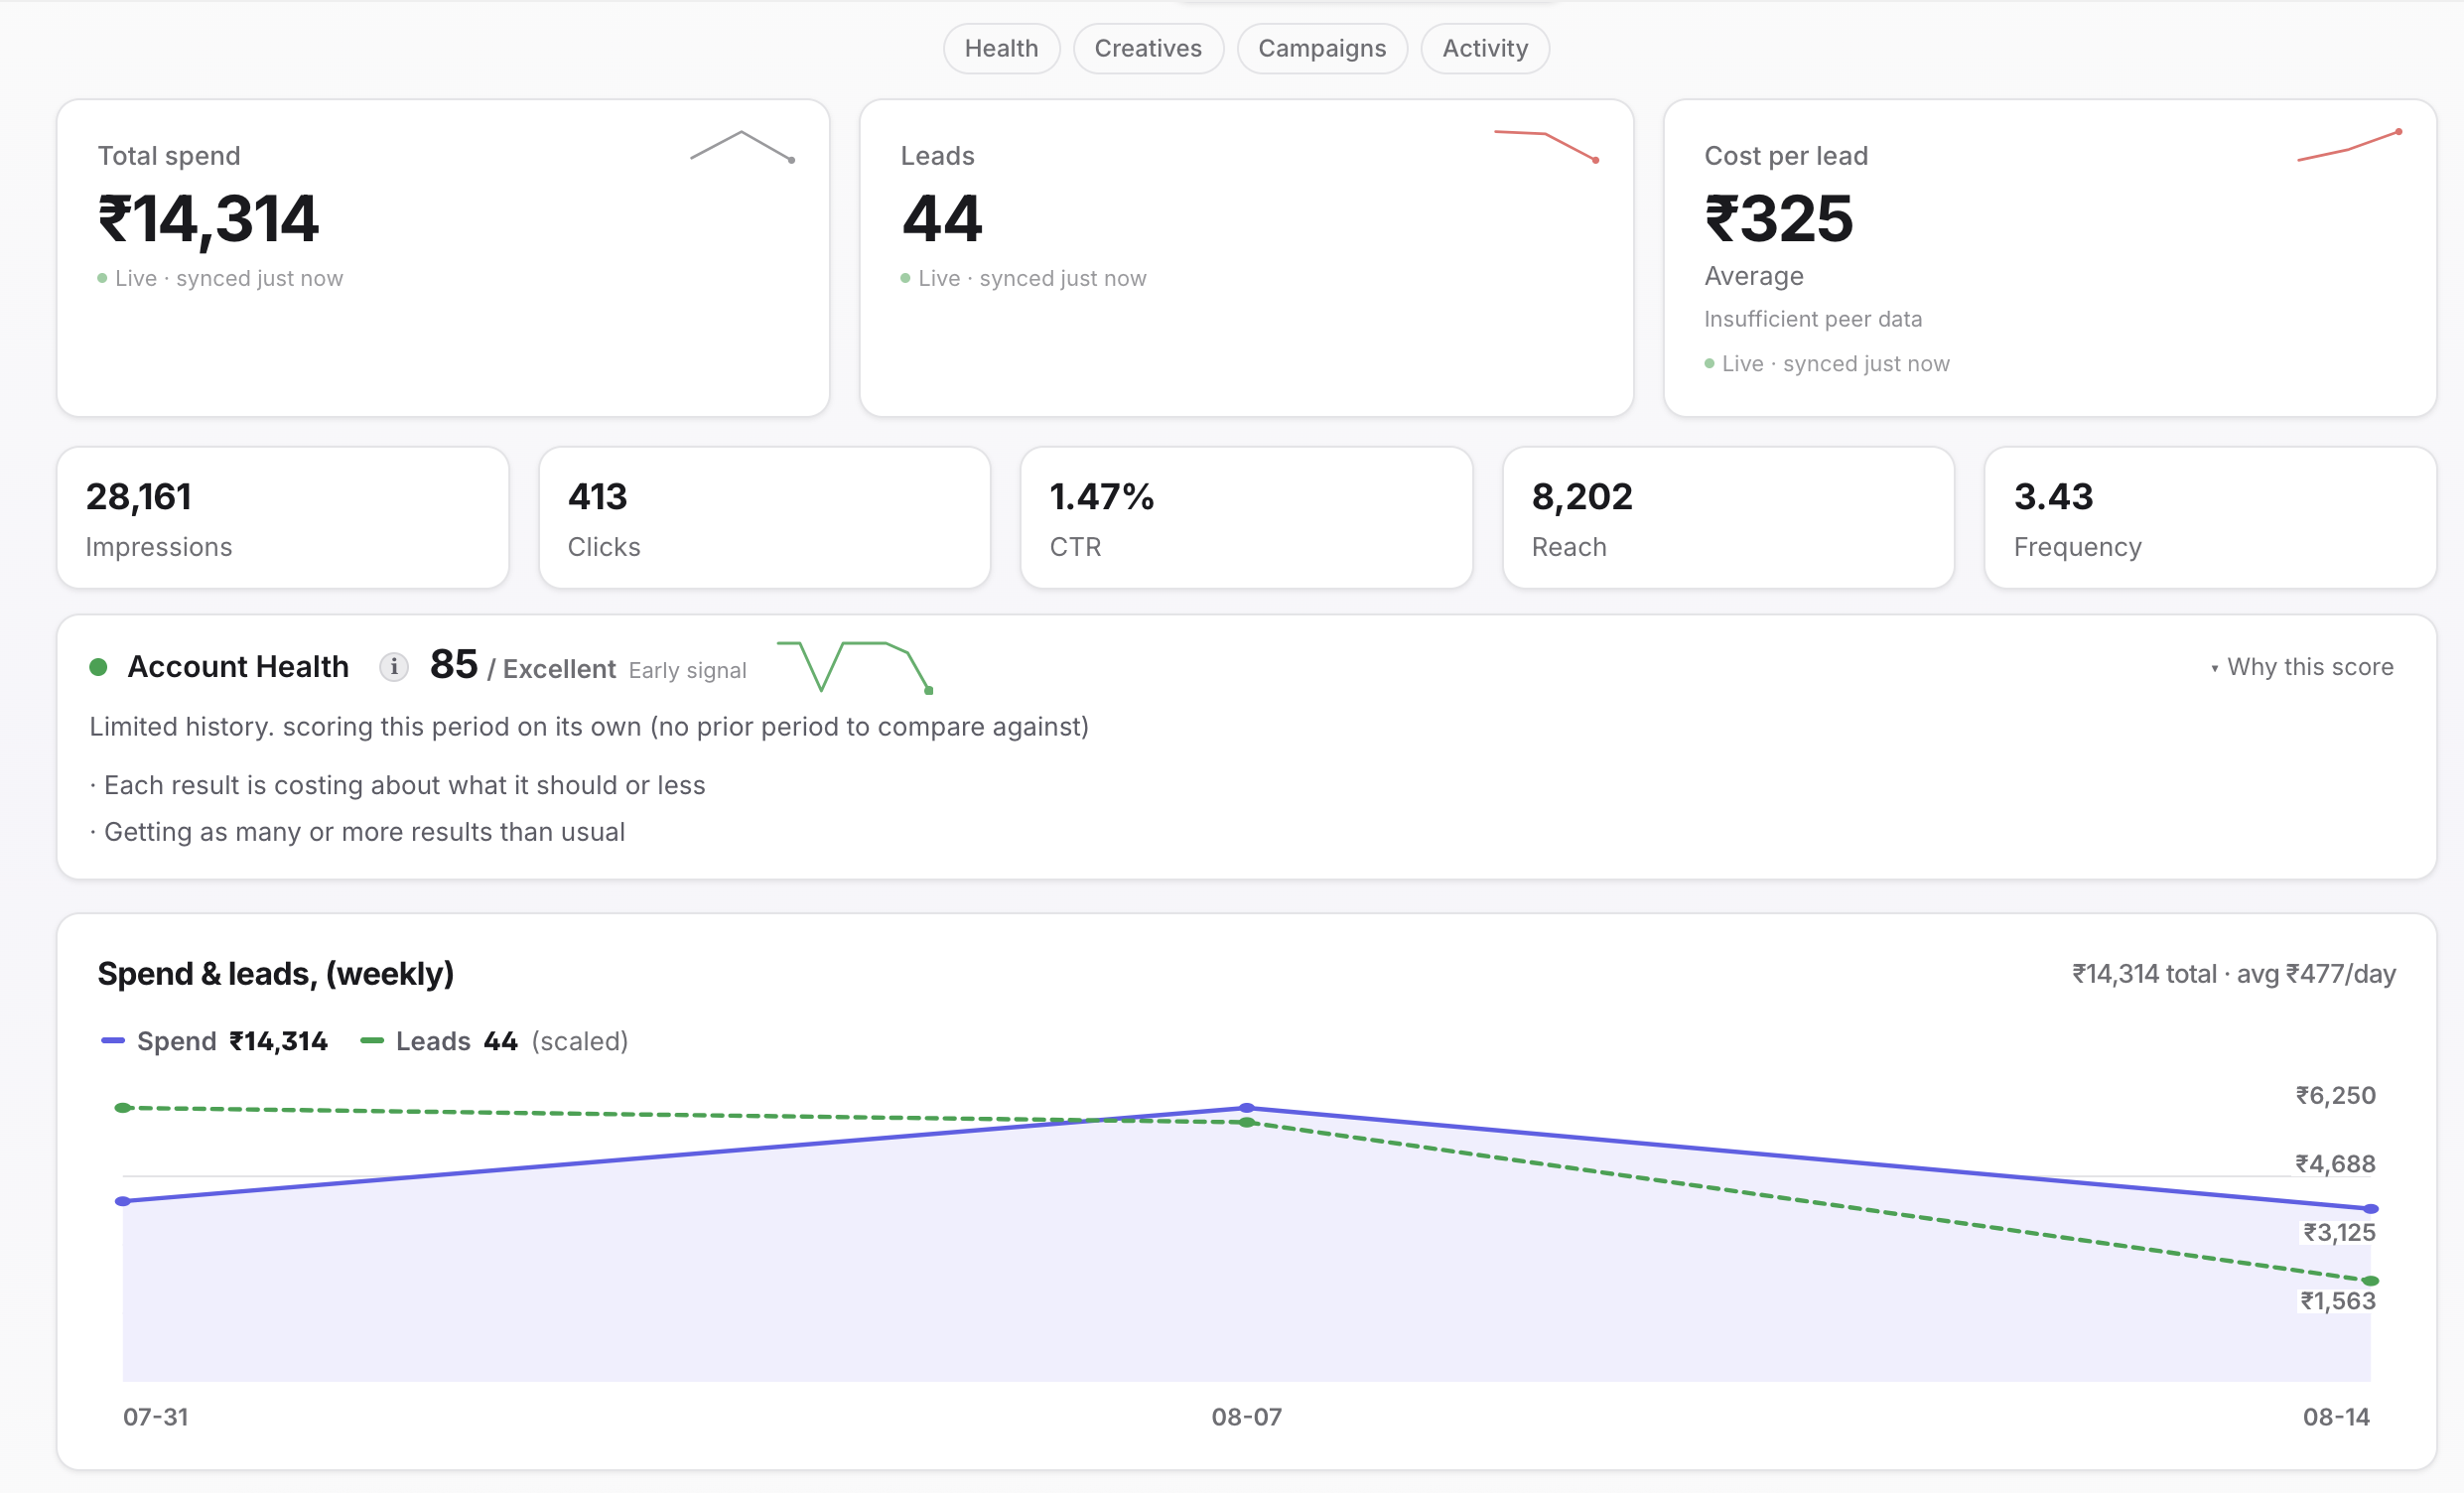2464x1493 pixels.
Task: Switch to the Creatives tab
Action: [1148, 48]
